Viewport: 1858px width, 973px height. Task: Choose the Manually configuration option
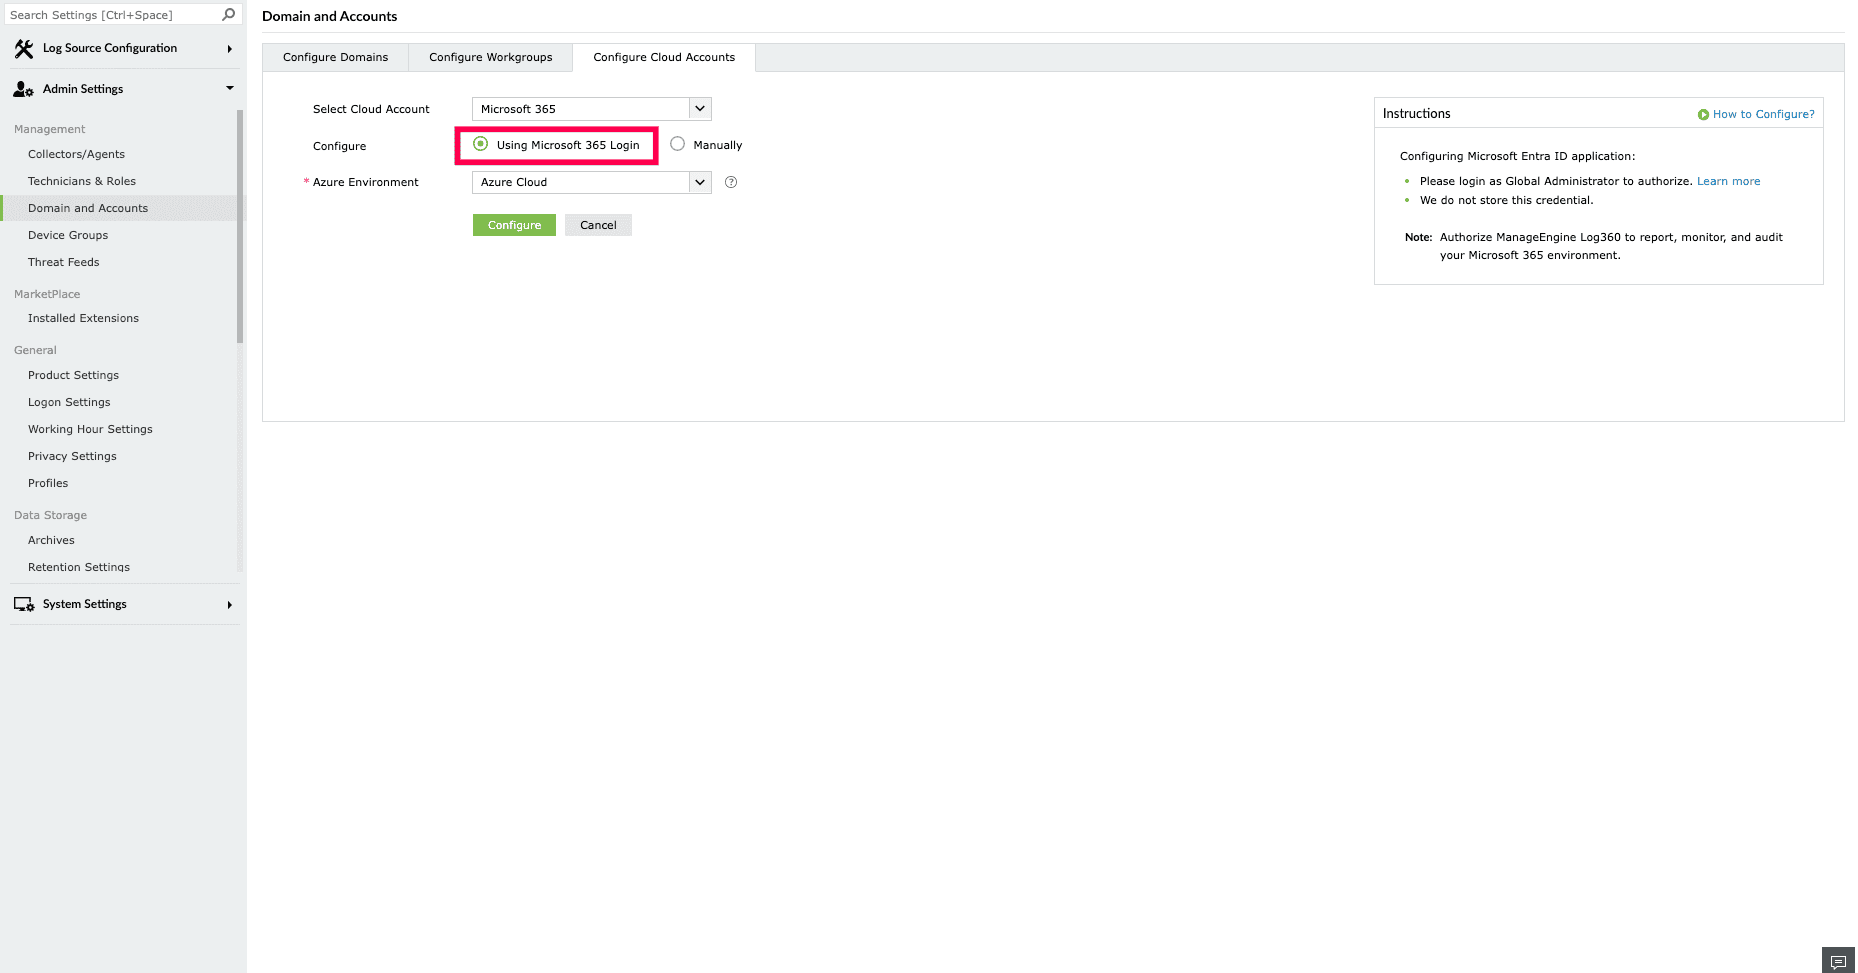[678, 144]
